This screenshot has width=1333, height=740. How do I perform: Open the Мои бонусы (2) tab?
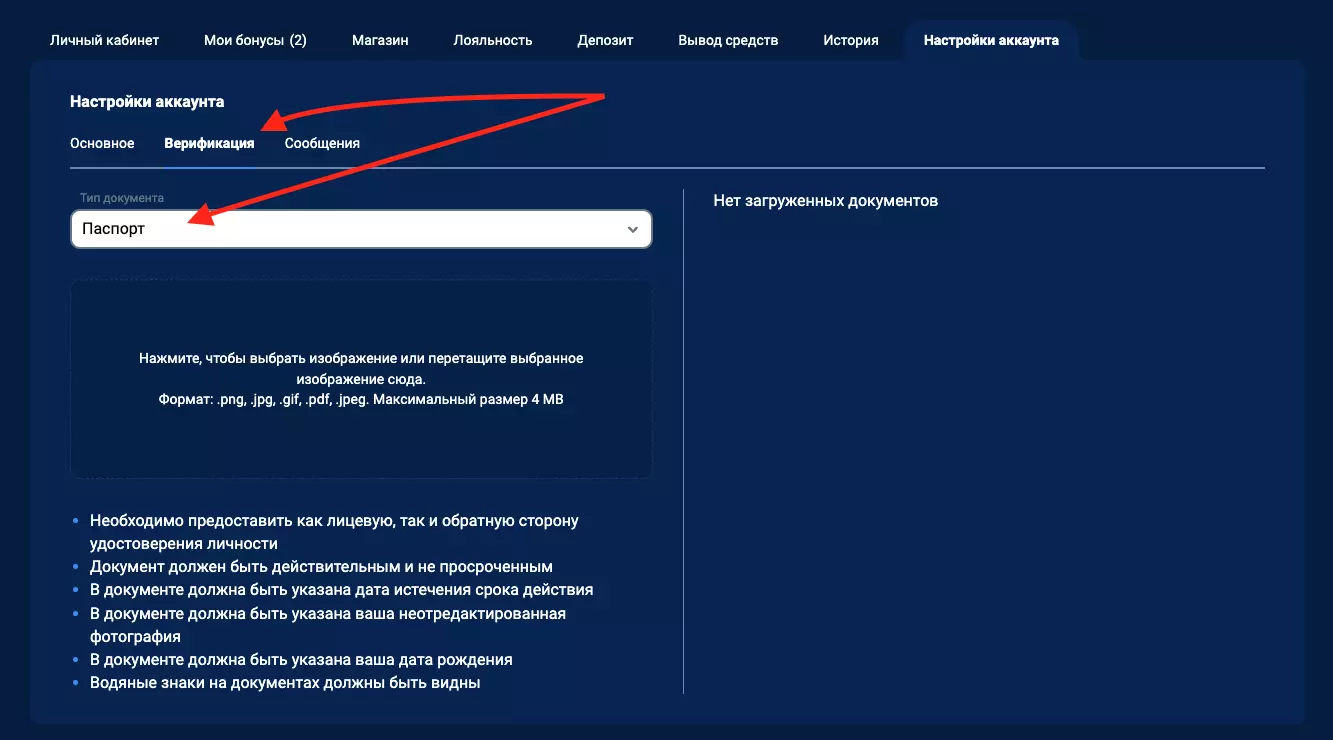tap(255, 40)
